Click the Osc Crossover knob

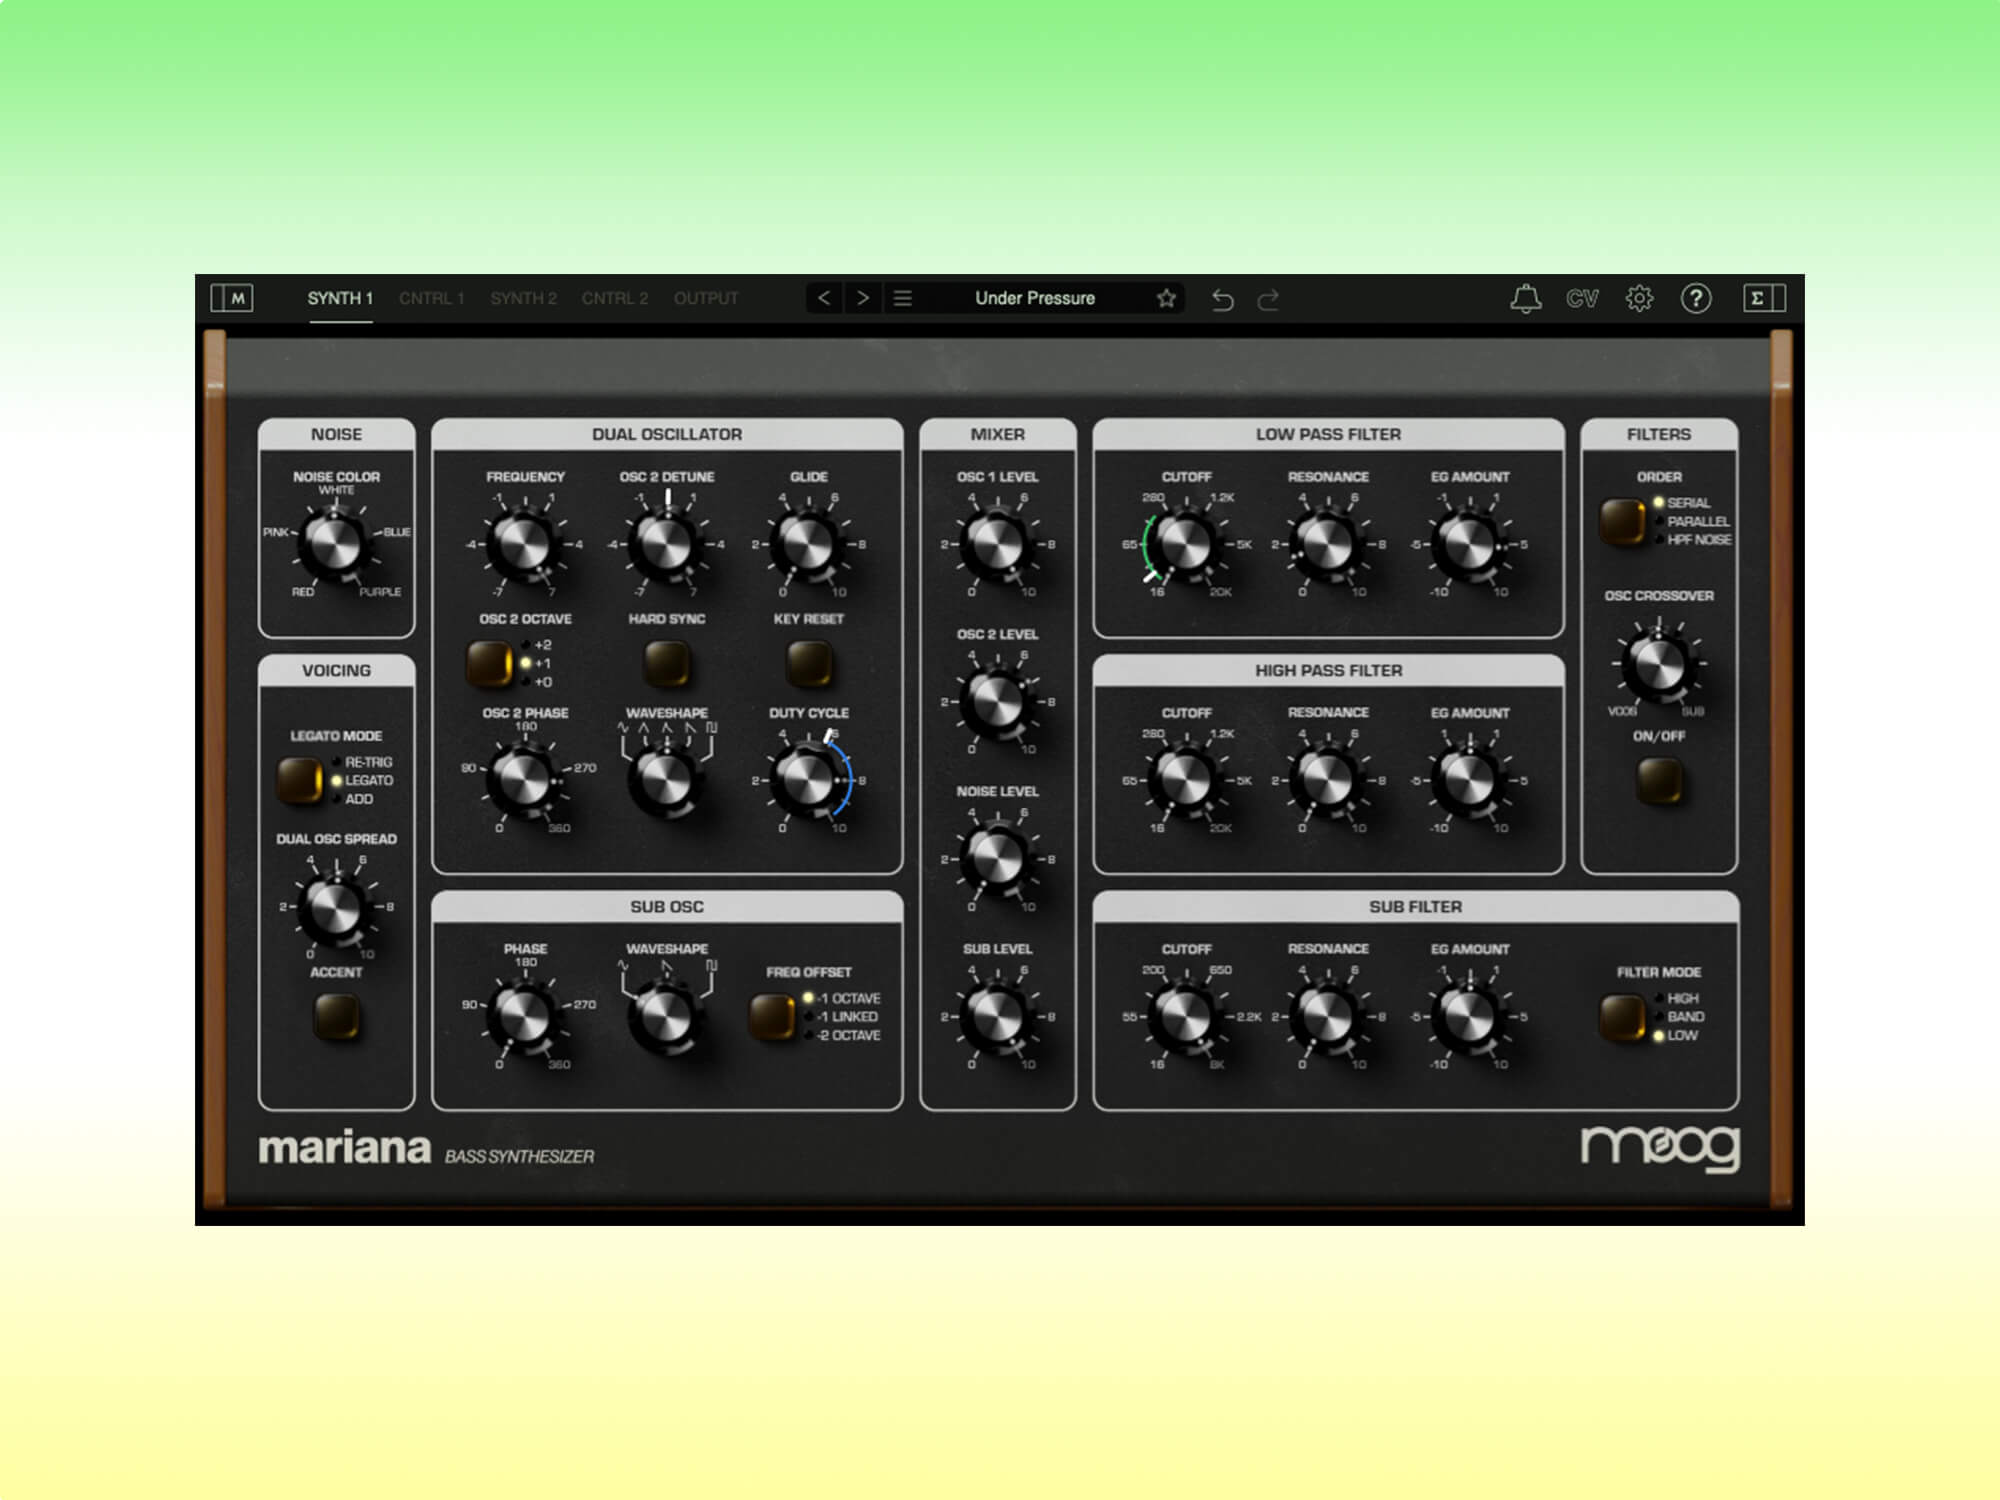pos(1658,663)
